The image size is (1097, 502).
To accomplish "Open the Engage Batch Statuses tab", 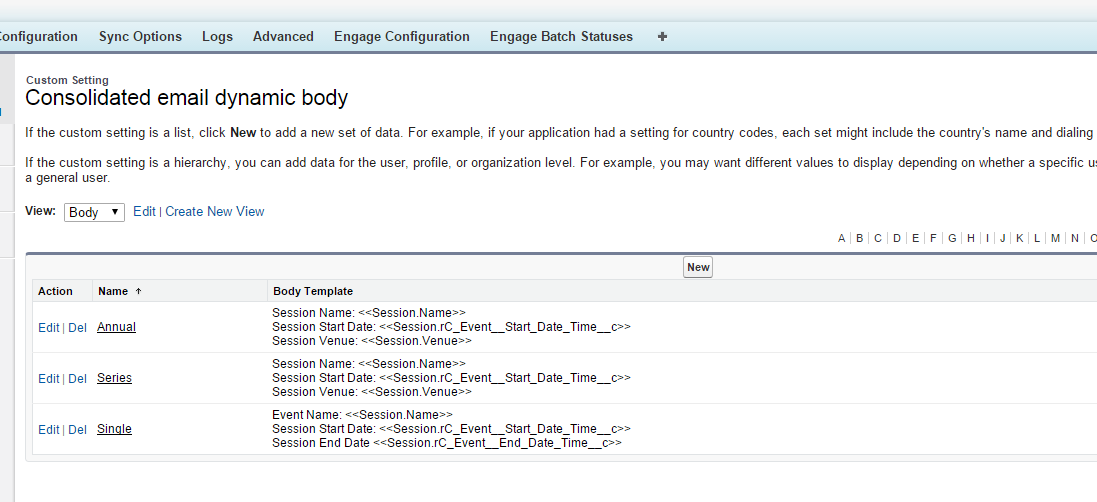I will click(x=561, y=37).
